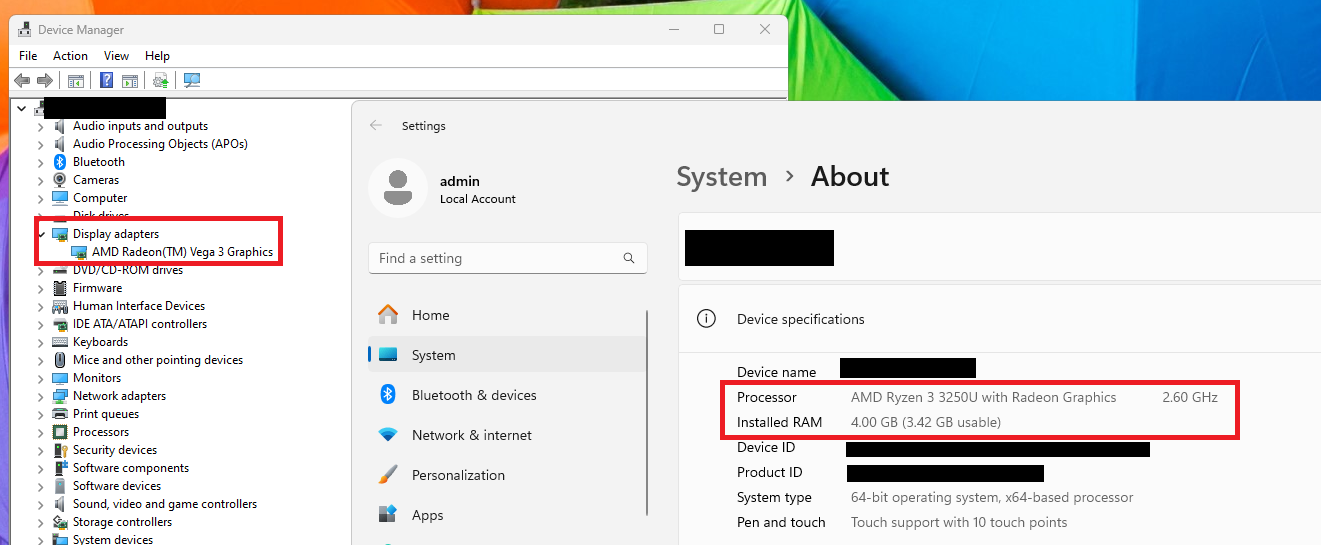Click the System breadcrumb link
The width and height of the screenshot is (1321, 545).
[x=721, y=177]
